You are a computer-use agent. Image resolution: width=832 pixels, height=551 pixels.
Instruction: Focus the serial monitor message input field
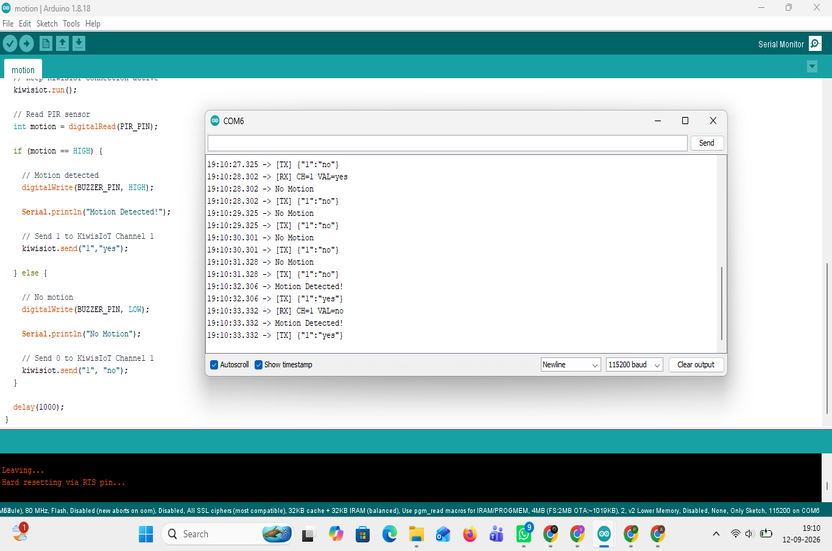tap(447, 143)
